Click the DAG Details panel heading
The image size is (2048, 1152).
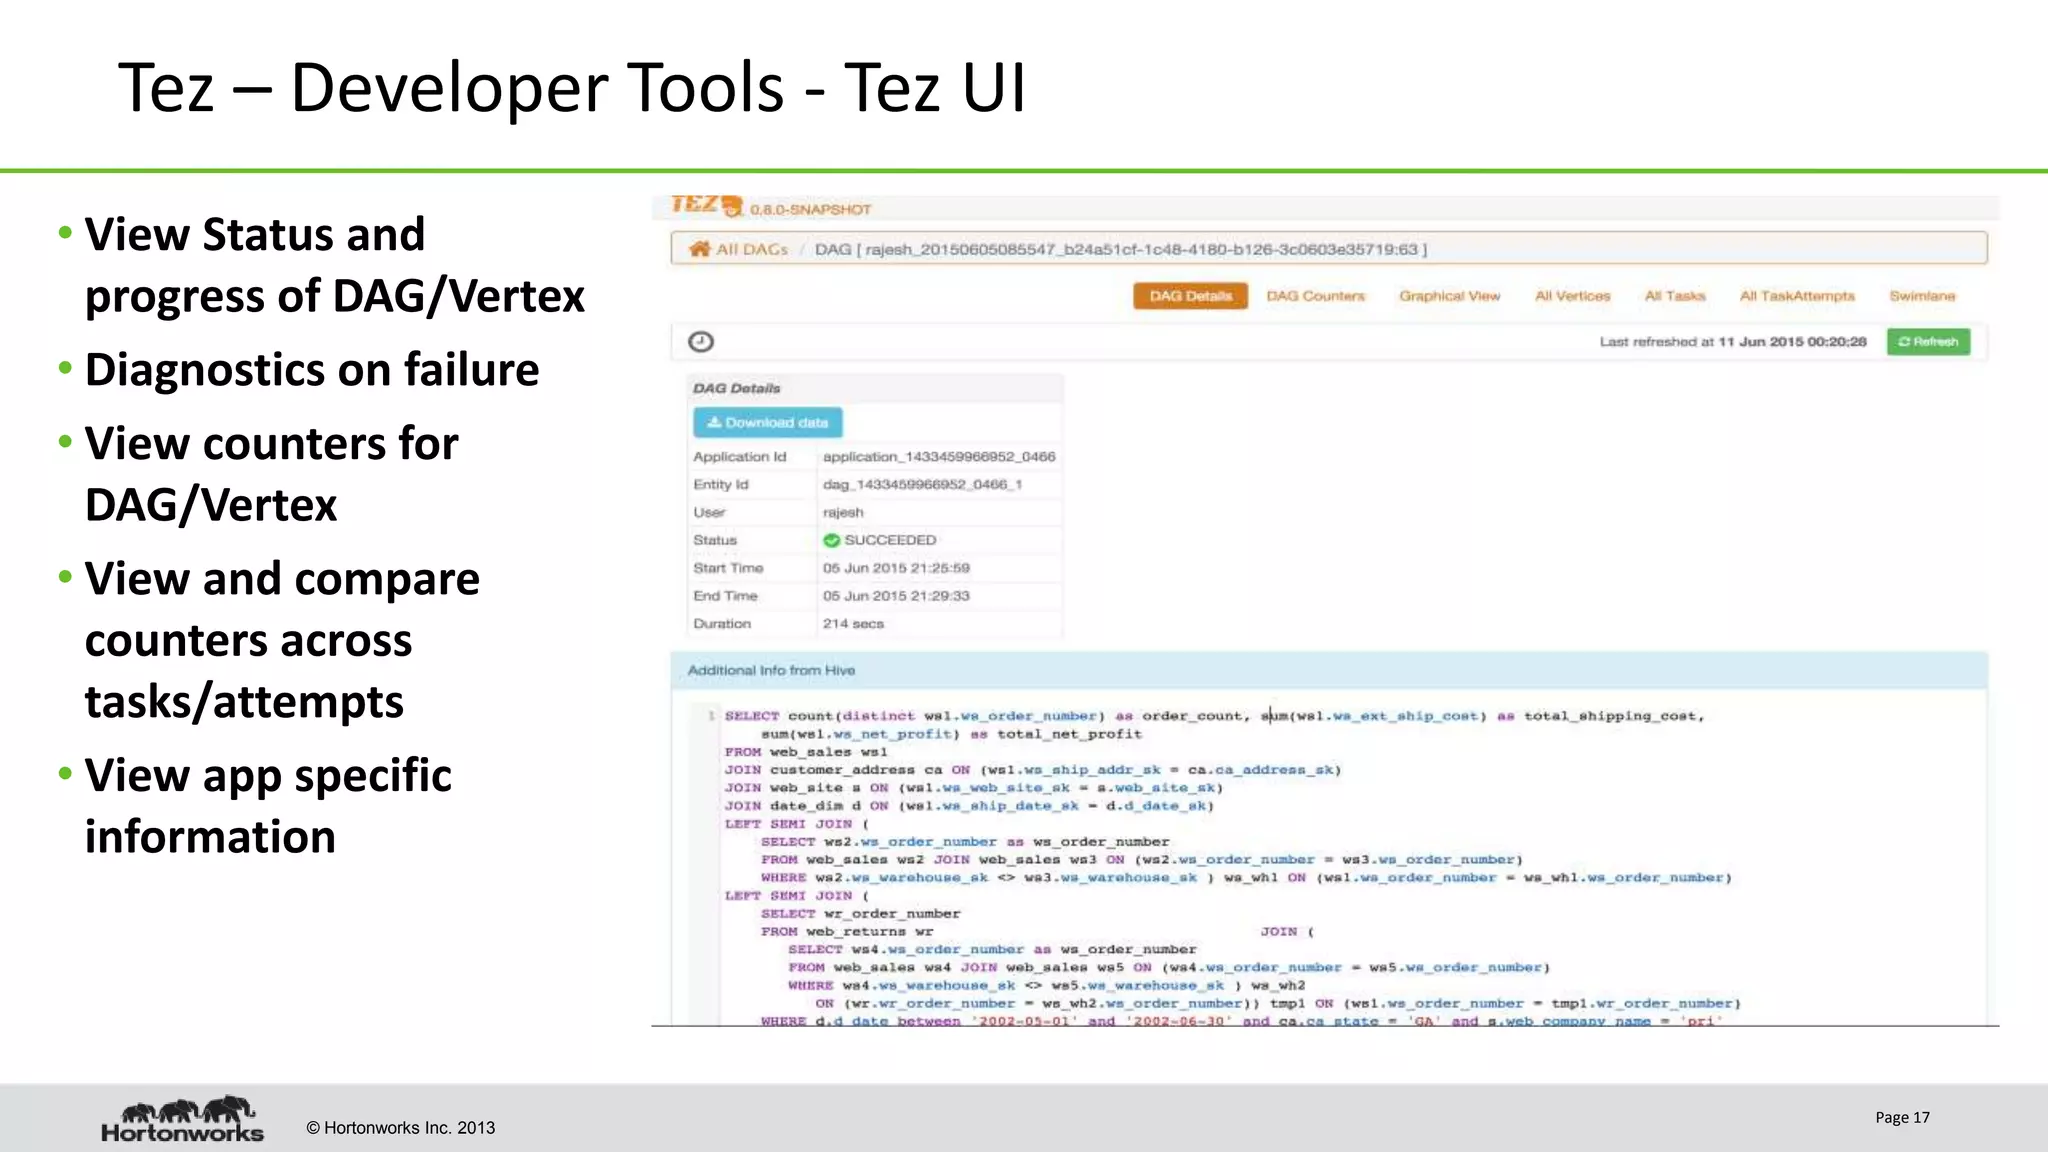point(737,388)
